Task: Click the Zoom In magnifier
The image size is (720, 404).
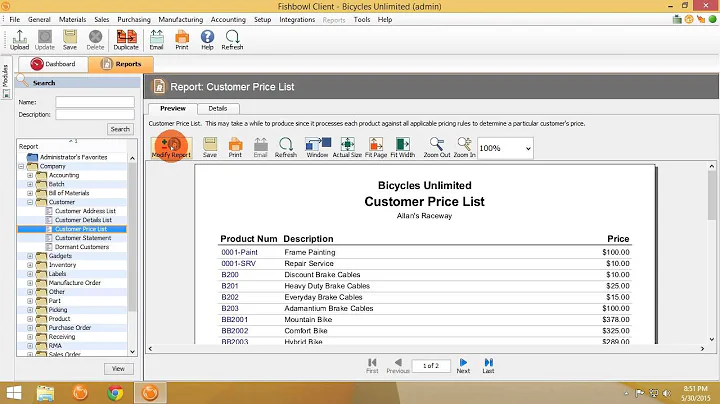Action: 464,148
